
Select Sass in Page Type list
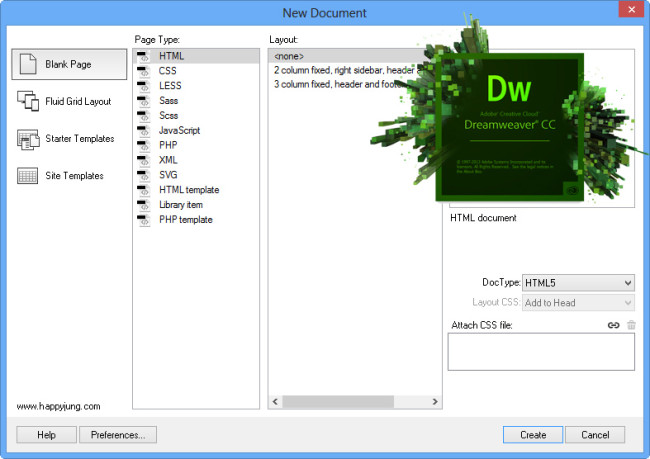click(x=196, y=101)
